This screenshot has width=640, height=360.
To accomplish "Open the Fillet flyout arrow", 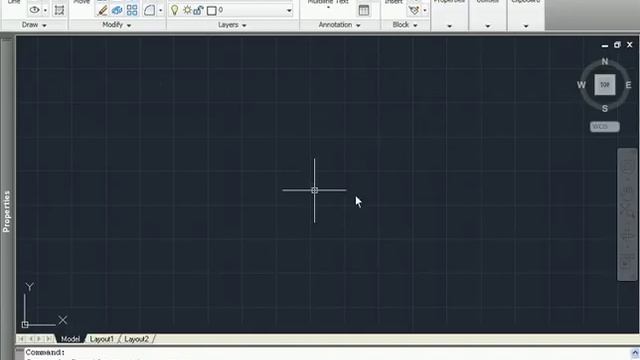I will click(x=160, y=10).
